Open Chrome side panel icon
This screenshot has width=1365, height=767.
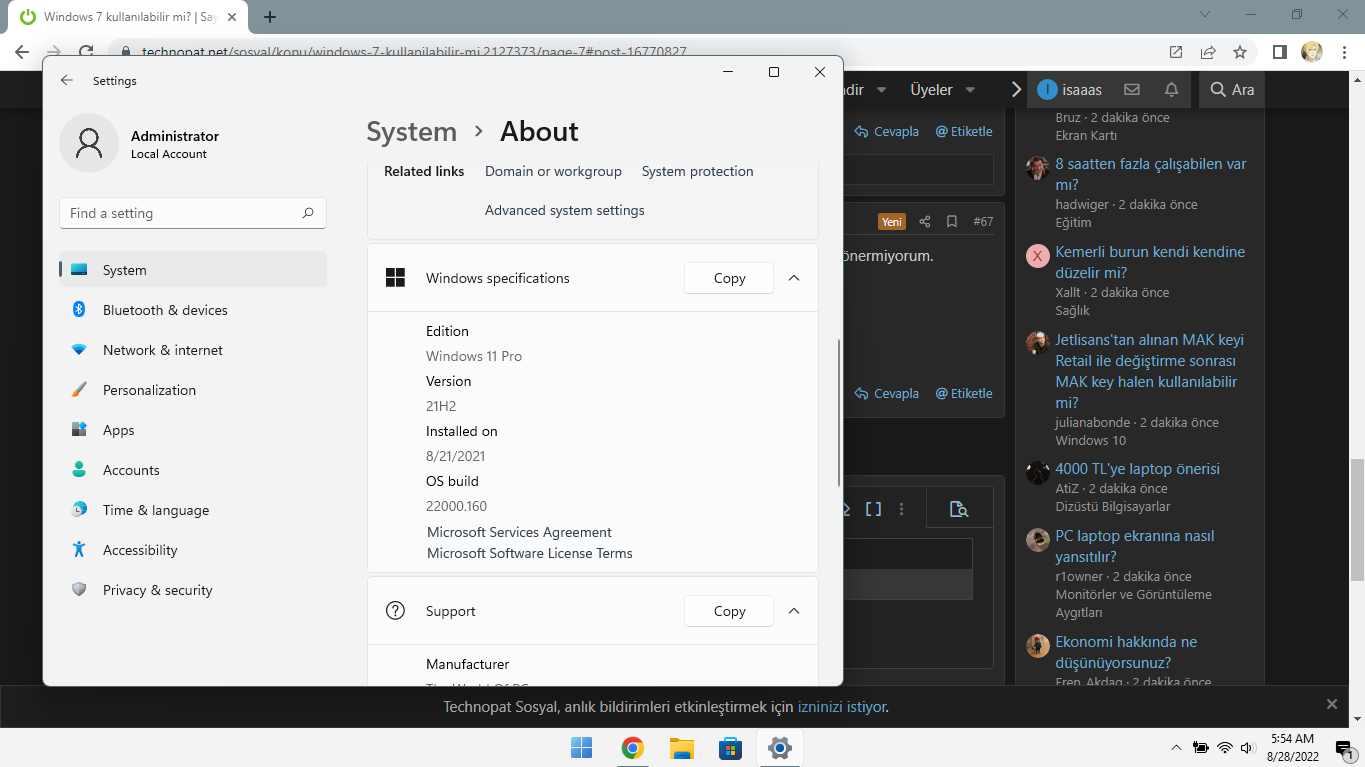(x=1279, y=52)
